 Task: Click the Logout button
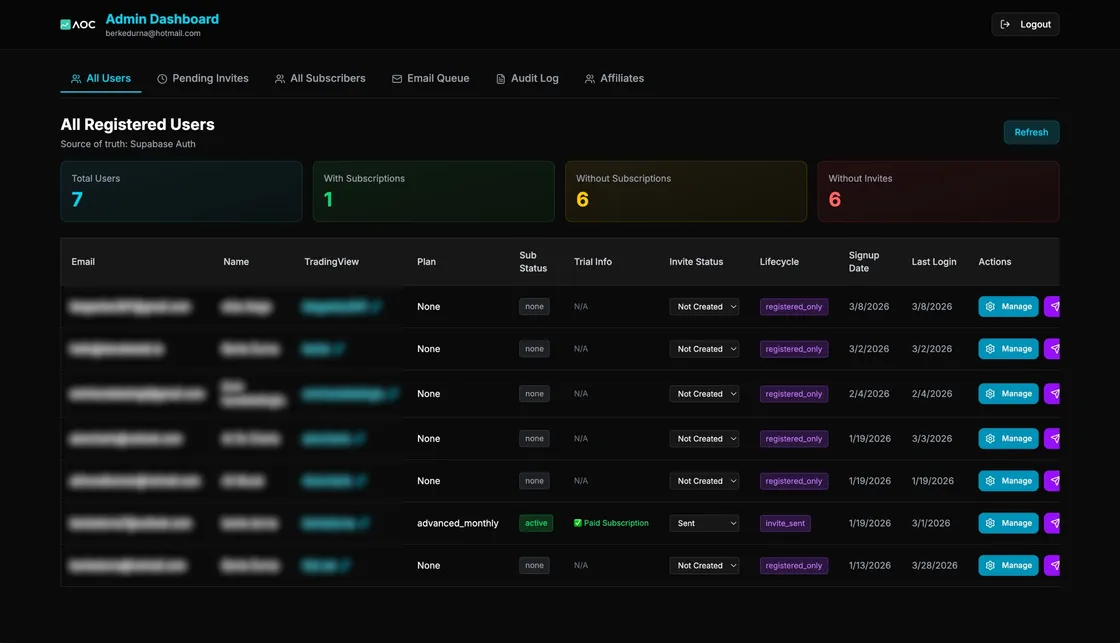(1025, 24)
